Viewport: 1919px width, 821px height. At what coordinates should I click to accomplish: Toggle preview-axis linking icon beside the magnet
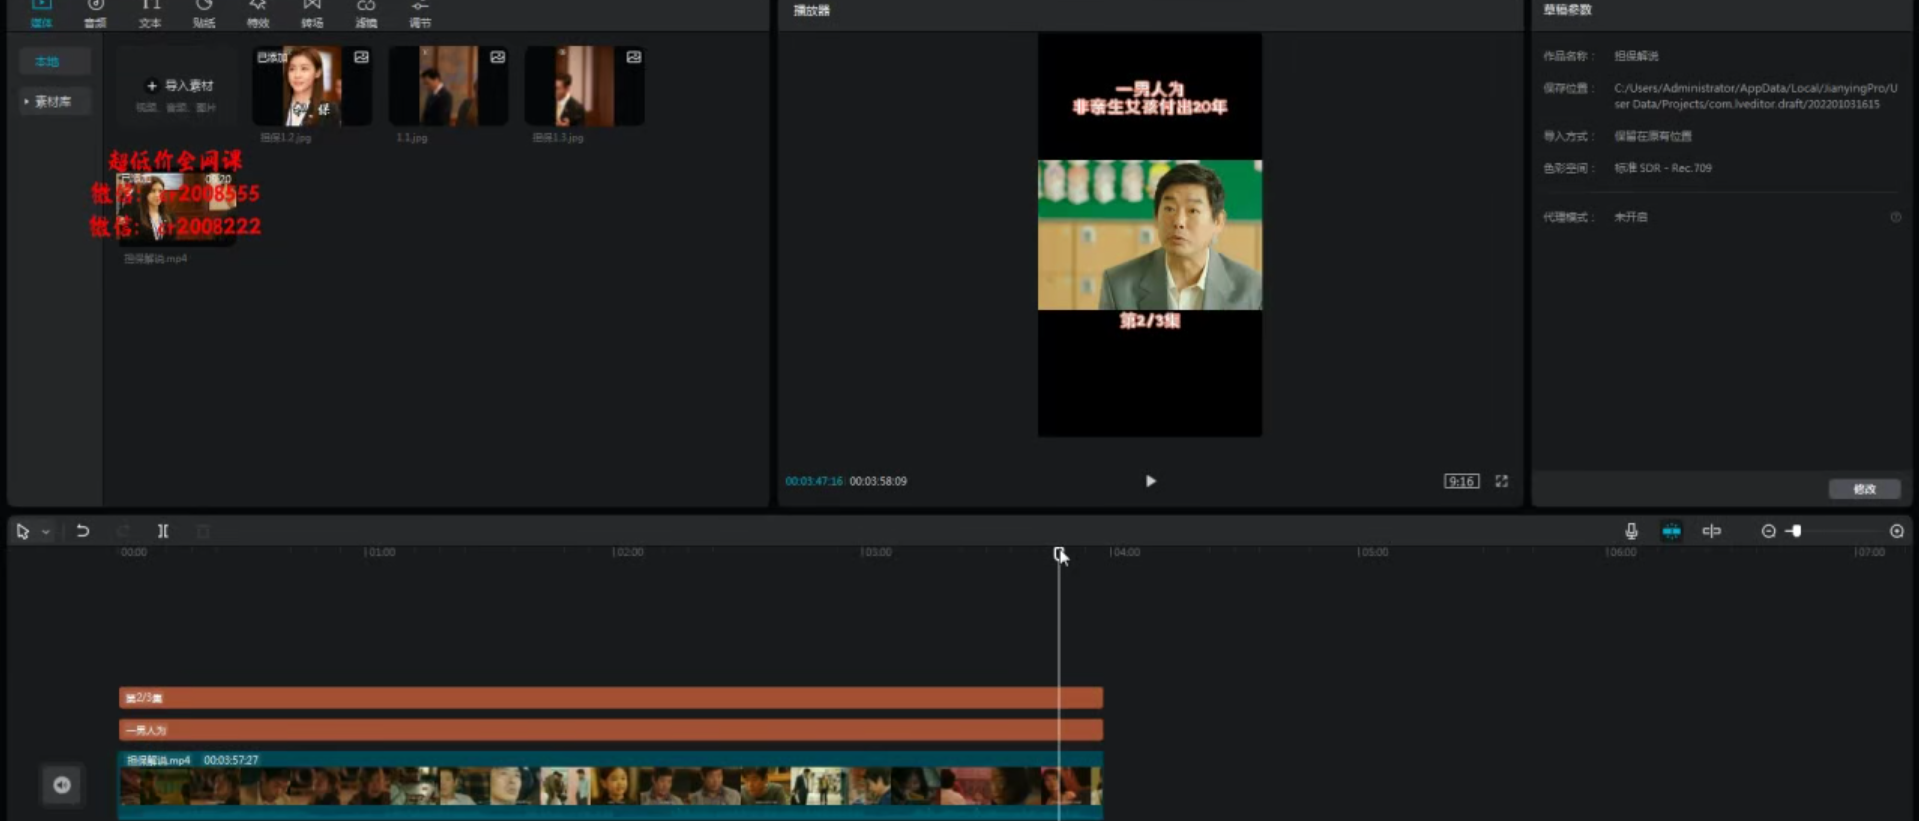click(1712, 531)
